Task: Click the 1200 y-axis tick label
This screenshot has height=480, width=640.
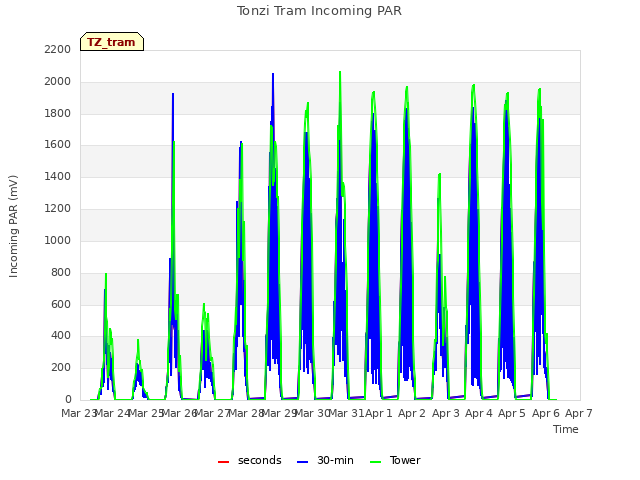Action: pos(58,208)
